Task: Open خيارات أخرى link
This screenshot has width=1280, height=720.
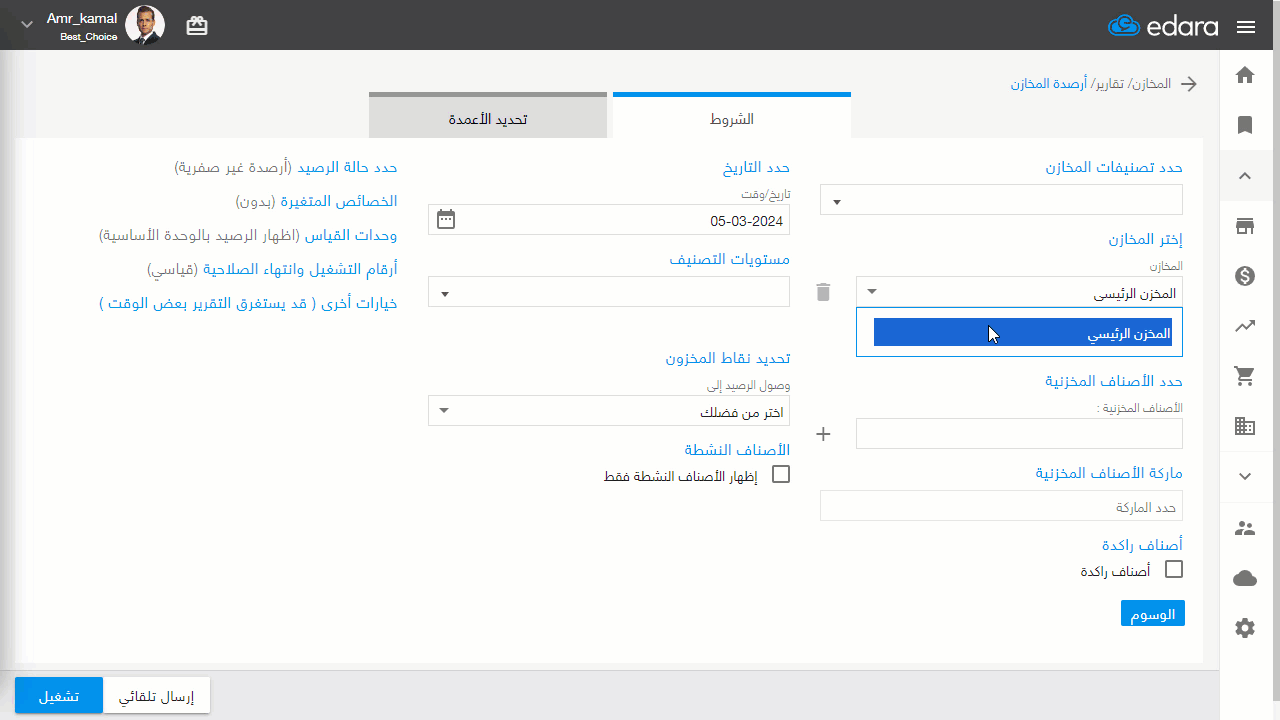Action: click(x=248, y=303)
